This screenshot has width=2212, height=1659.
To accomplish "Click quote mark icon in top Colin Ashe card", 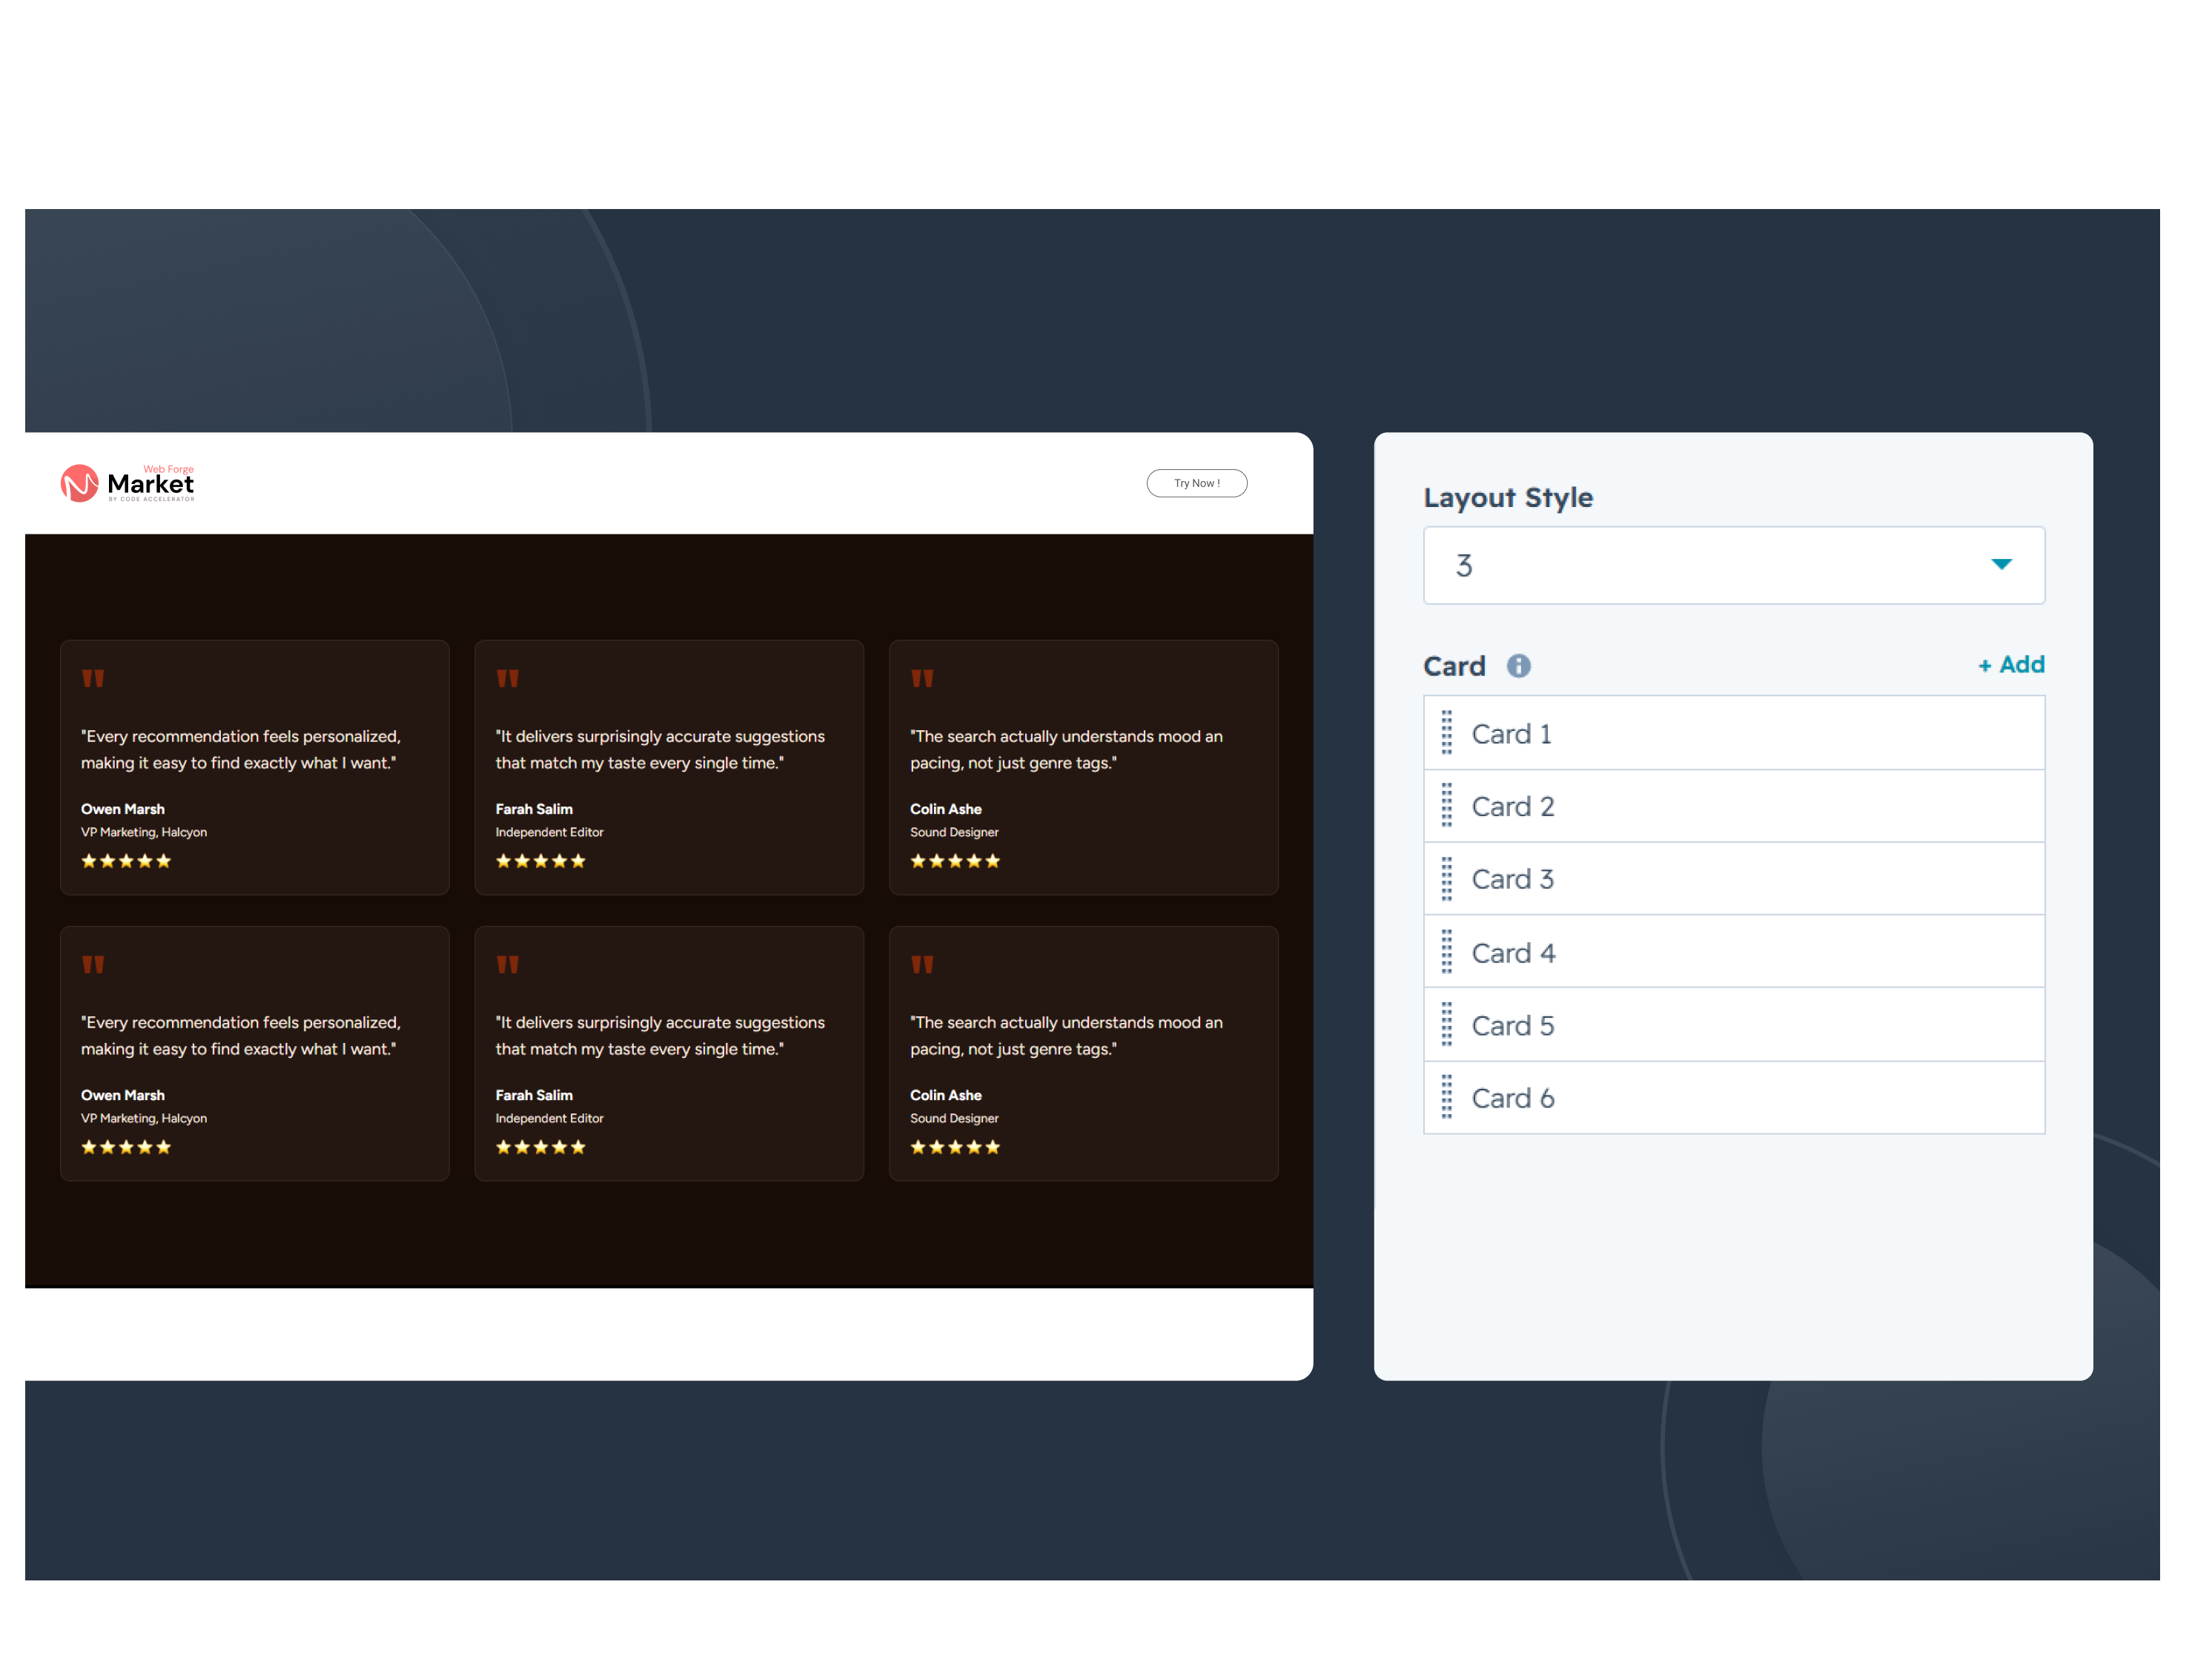I will click(x=922, y=679).
